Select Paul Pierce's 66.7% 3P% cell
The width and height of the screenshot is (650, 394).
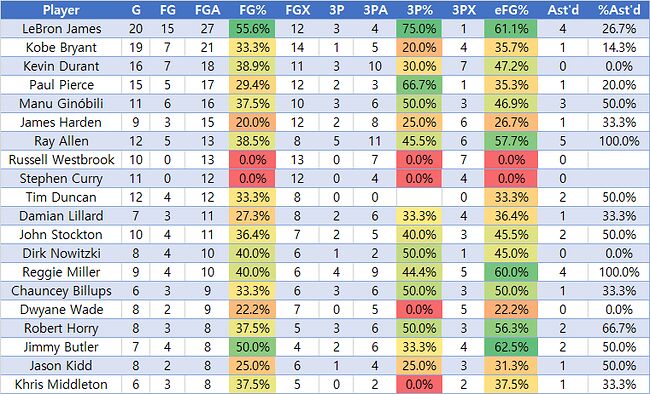click(x=419, y=85)
